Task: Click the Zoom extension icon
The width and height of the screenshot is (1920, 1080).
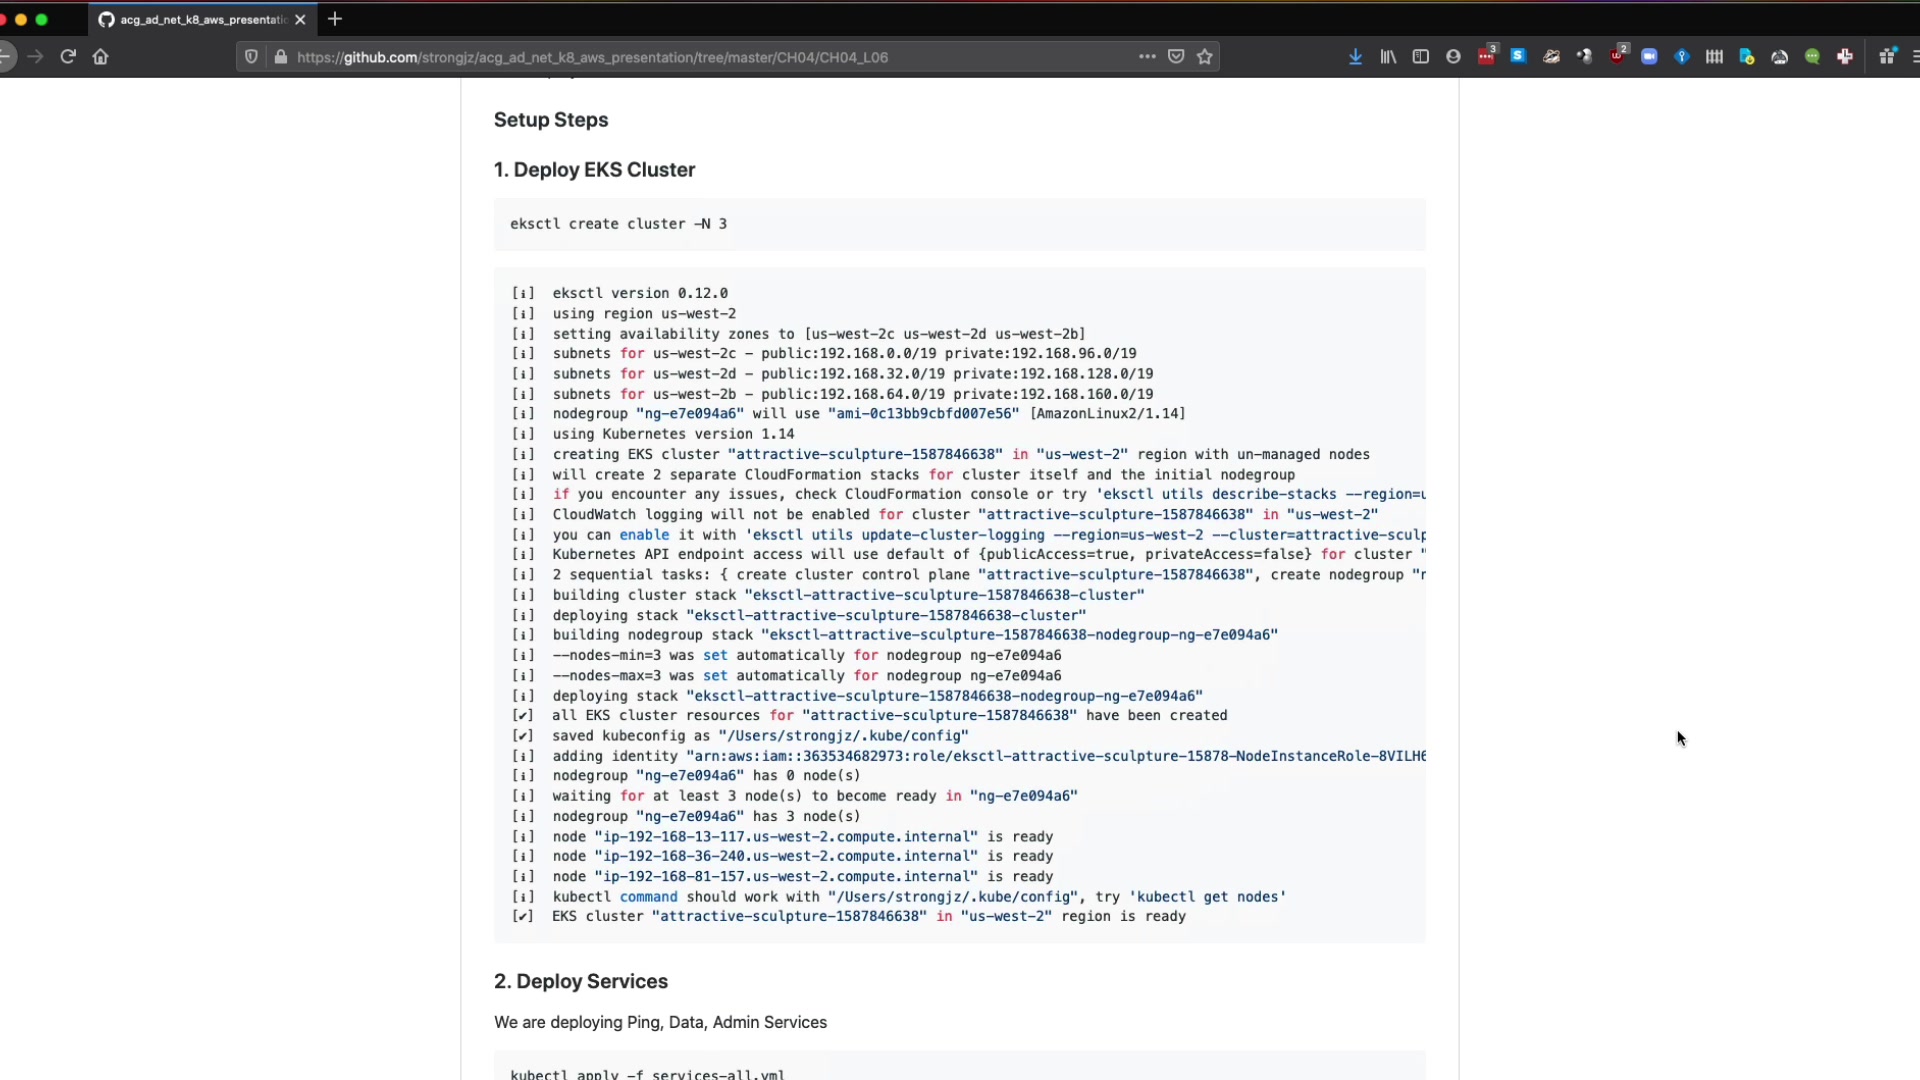Action: point(1649,57)
